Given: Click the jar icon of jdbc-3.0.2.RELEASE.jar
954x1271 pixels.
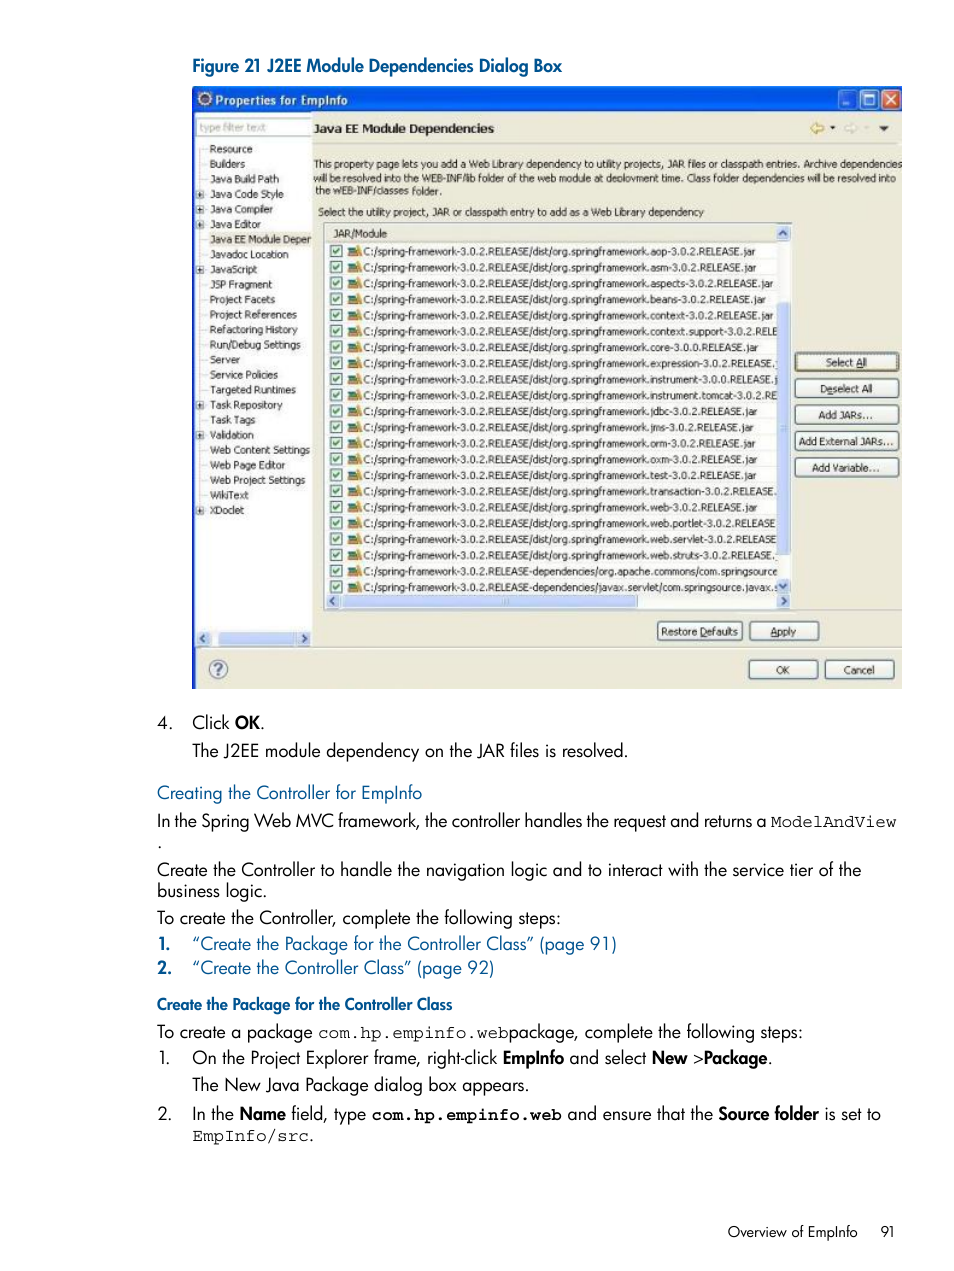Looking at the screenshot, I should pyautogui.click(x=353, y=412).
